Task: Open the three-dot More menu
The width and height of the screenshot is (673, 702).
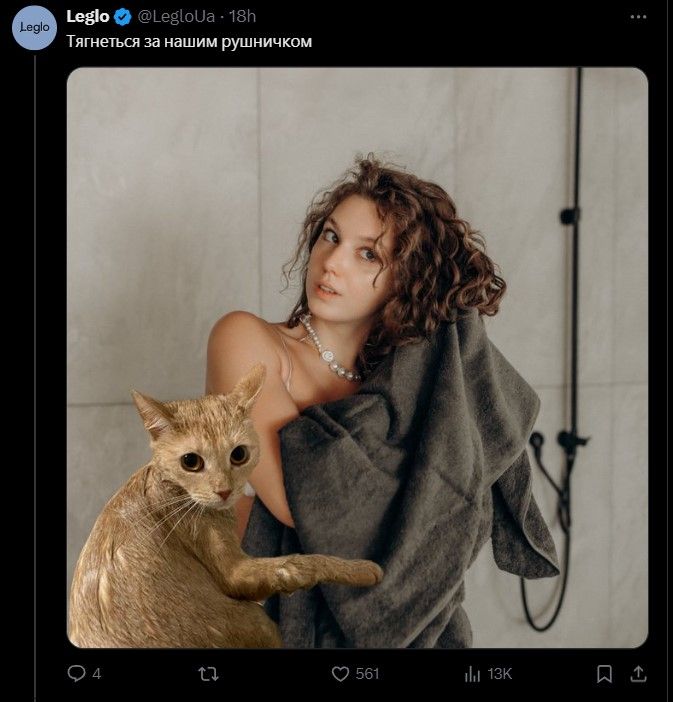Action: [638, 17]
